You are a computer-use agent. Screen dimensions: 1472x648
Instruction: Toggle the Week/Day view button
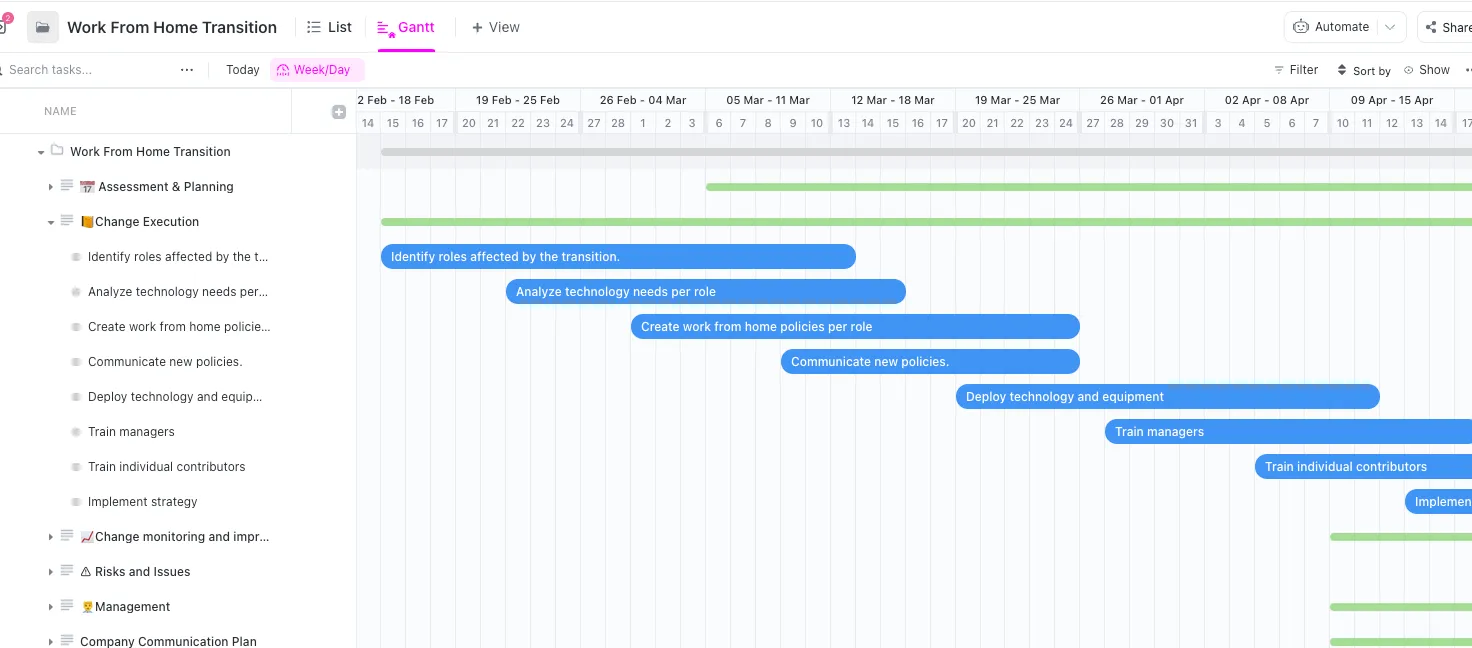(317, 70)
